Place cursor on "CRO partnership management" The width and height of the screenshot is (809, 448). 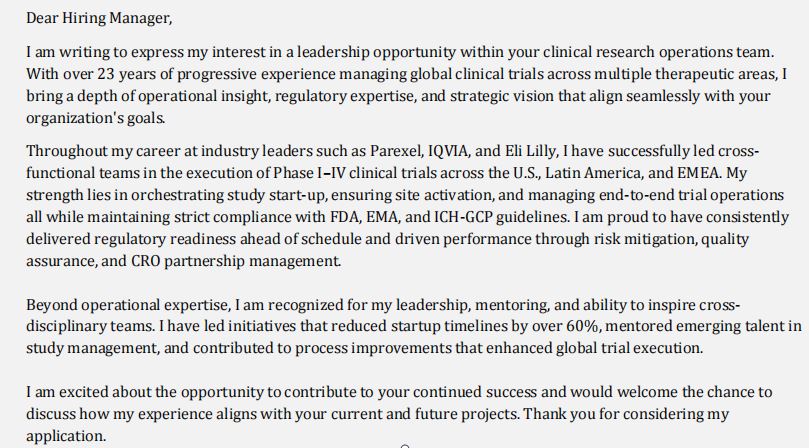point(235,261)
